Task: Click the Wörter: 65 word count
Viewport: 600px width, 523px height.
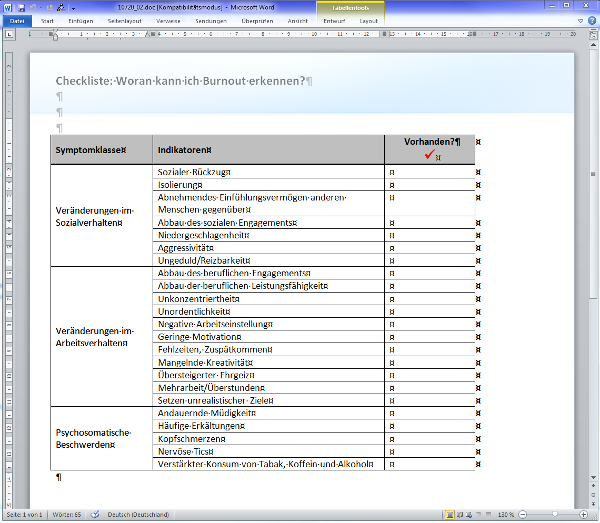Action: click(67, 514)
